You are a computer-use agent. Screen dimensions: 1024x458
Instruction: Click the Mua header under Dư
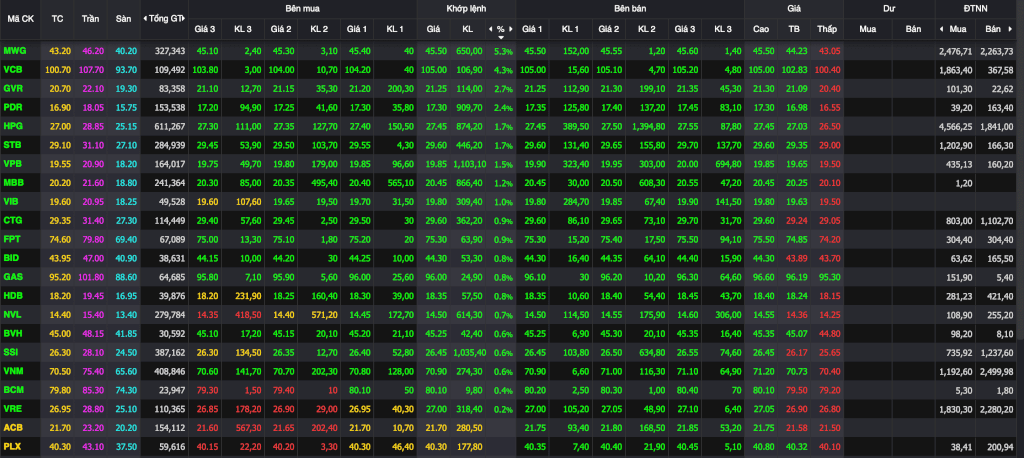pyautogui.click(x=868, y=29)
